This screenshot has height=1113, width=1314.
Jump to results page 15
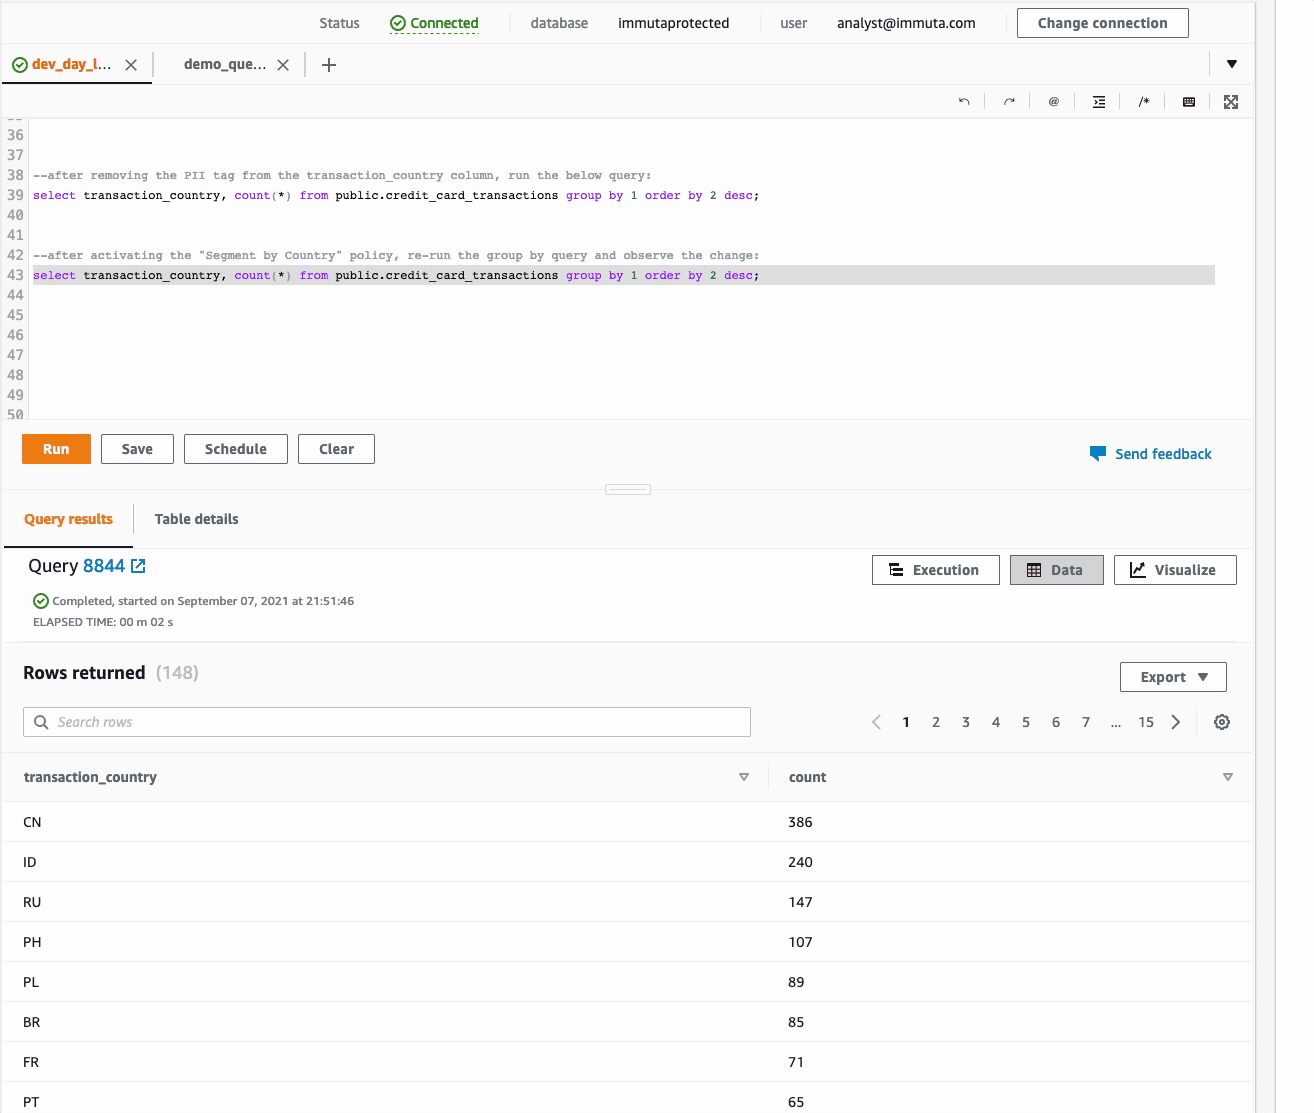(1146, 722)
